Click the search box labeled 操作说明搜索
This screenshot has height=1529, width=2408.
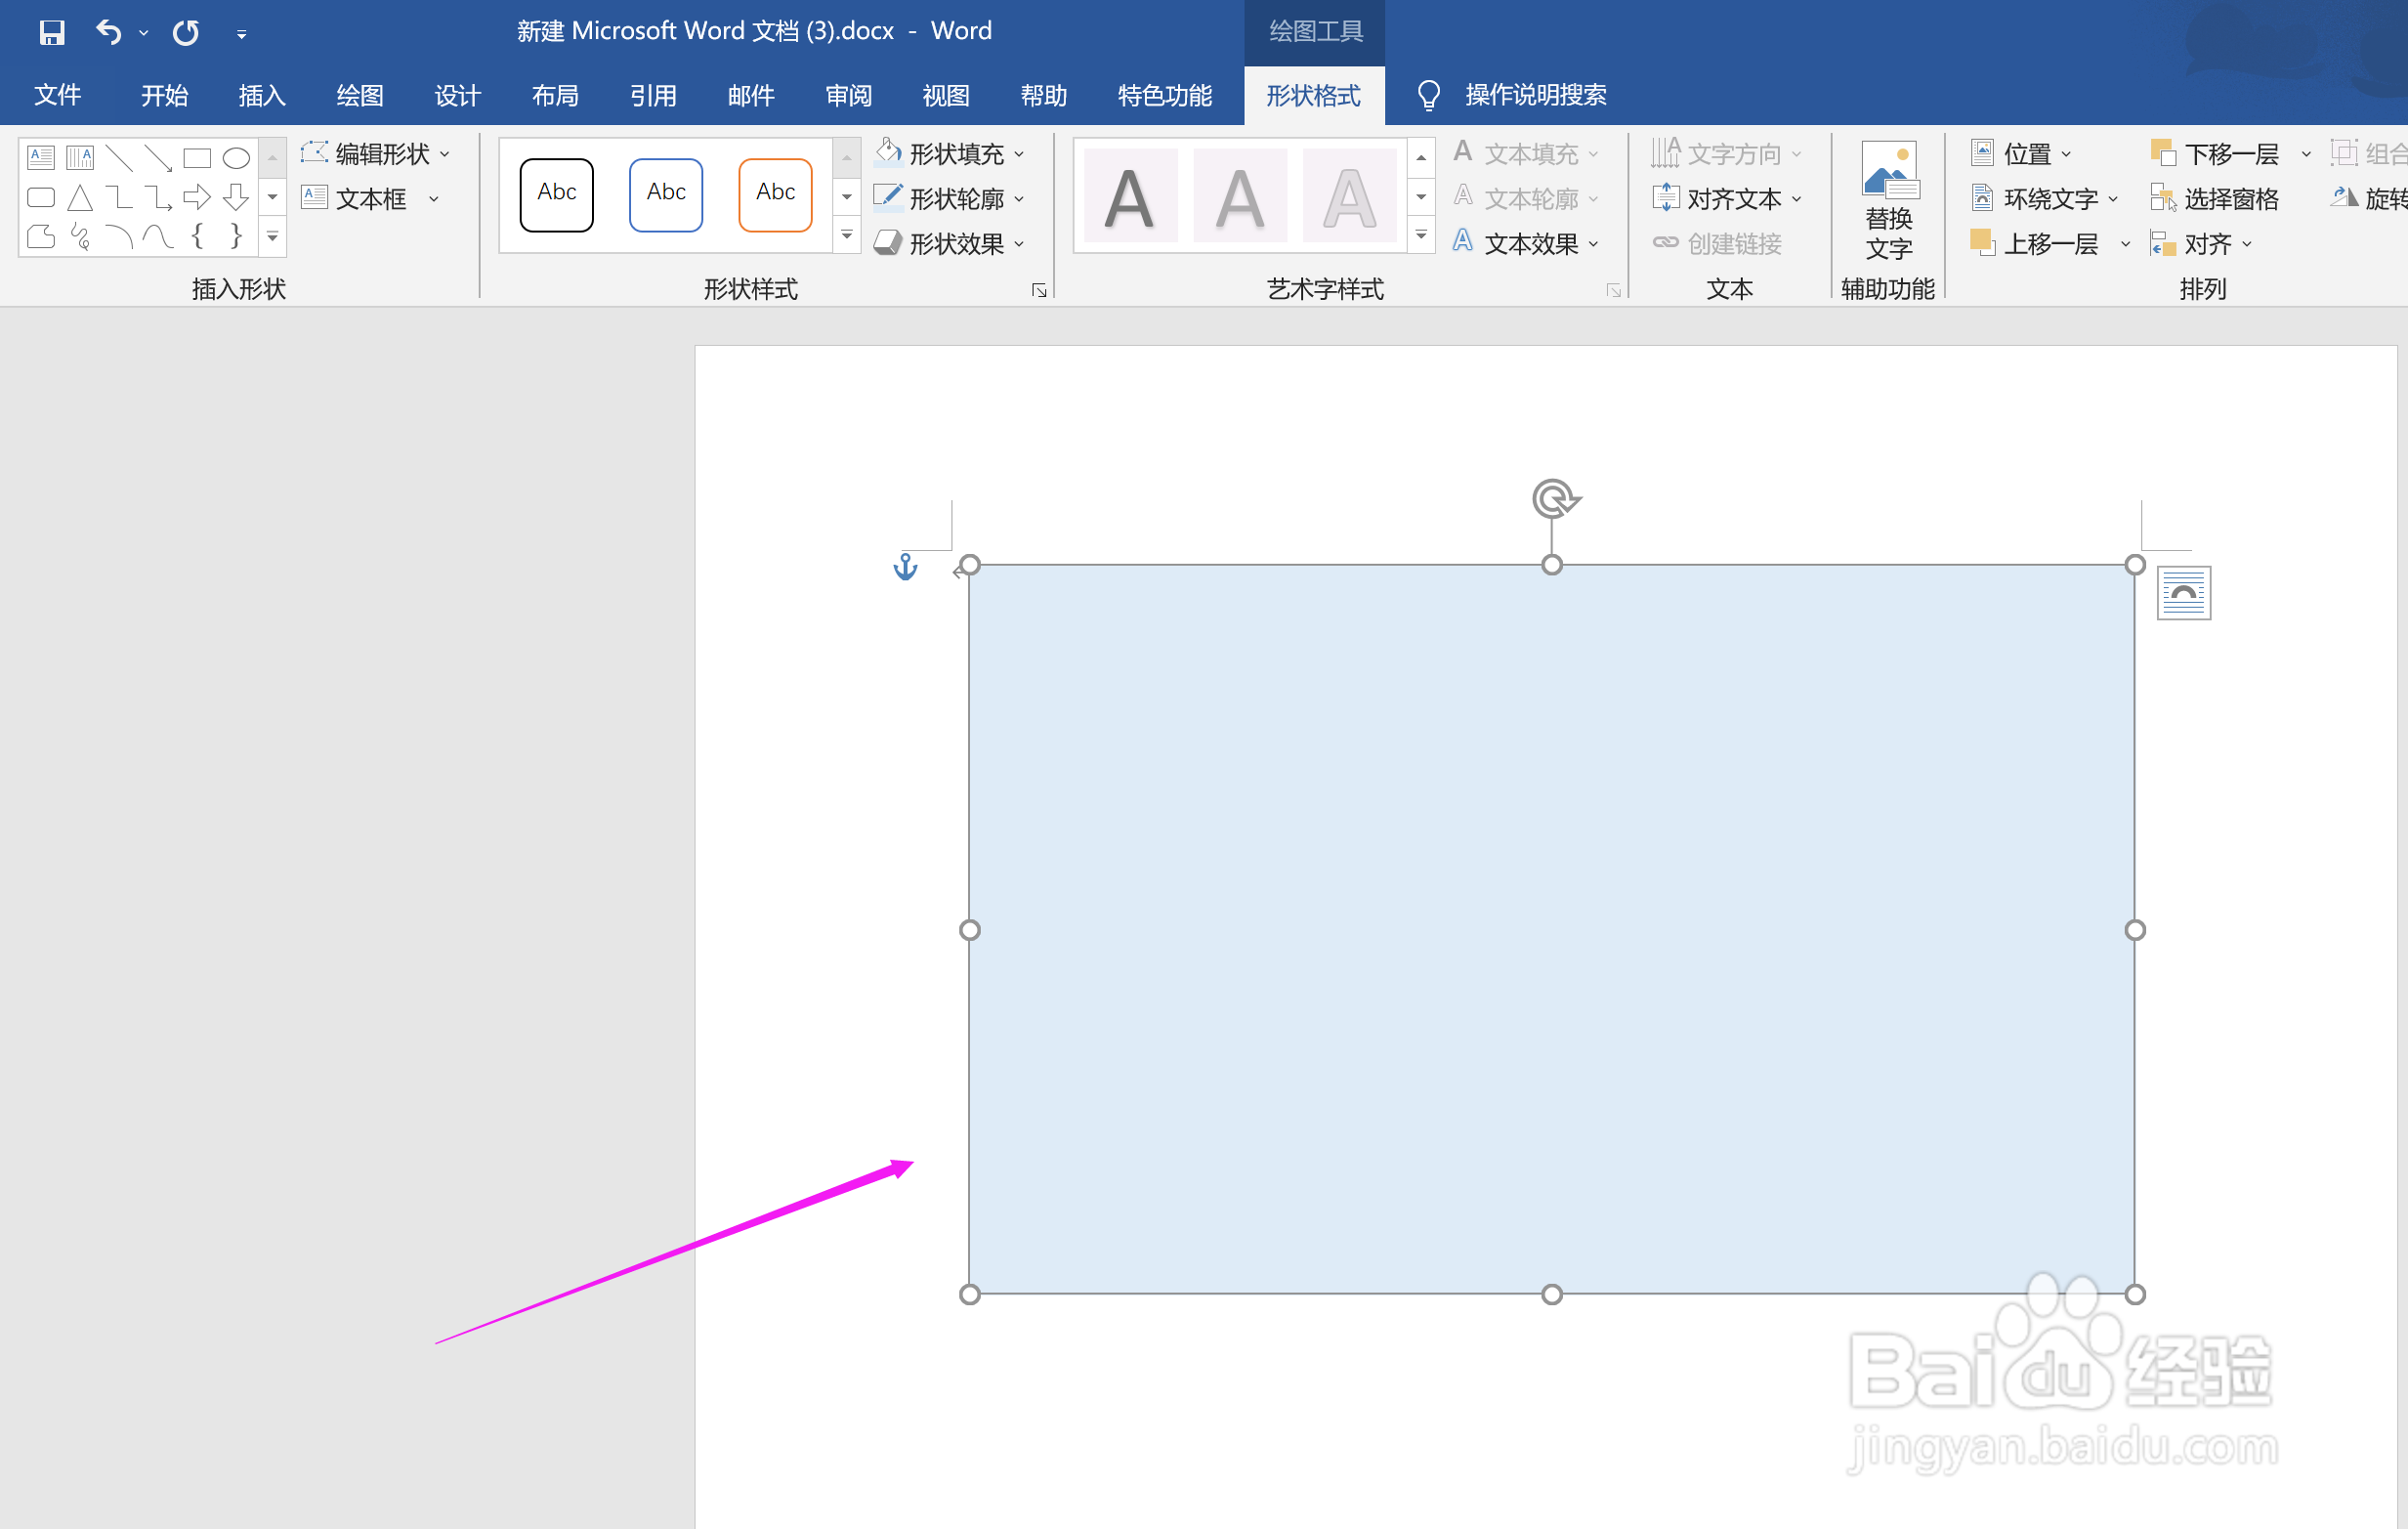tap(1535, 96)
